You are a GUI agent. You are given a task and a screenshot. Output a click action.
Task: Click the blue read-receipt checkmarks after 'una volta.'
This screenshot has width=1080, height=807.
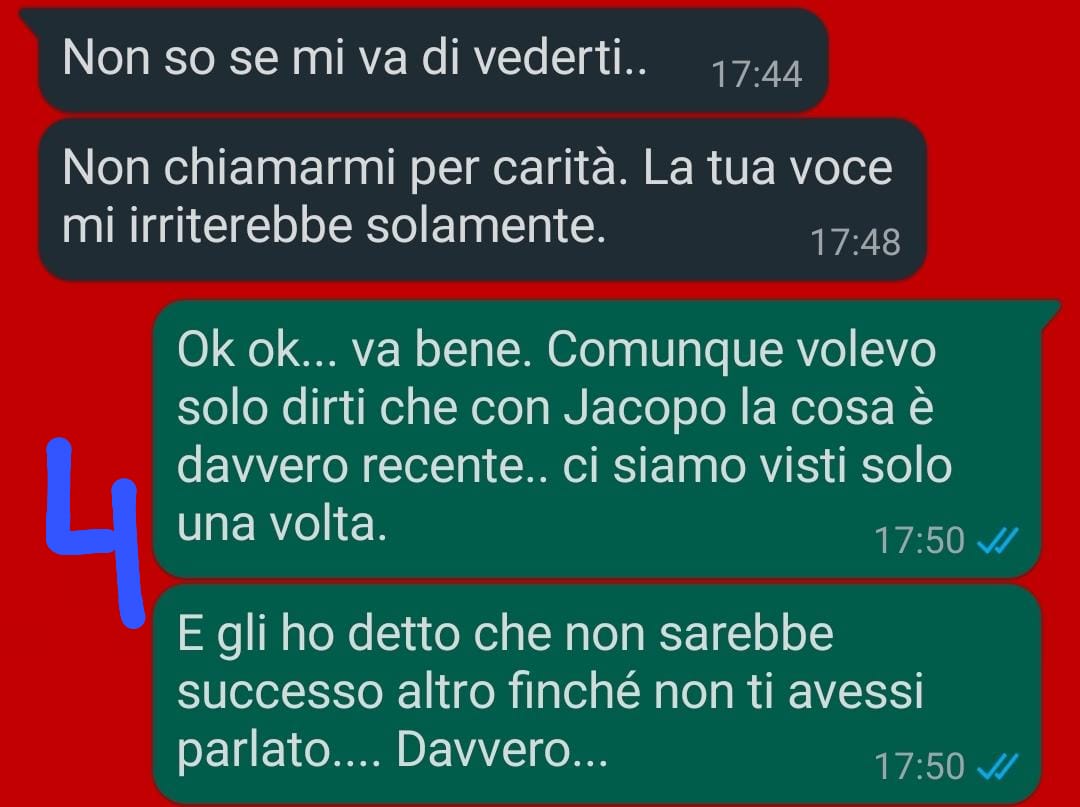coord(997,541)
